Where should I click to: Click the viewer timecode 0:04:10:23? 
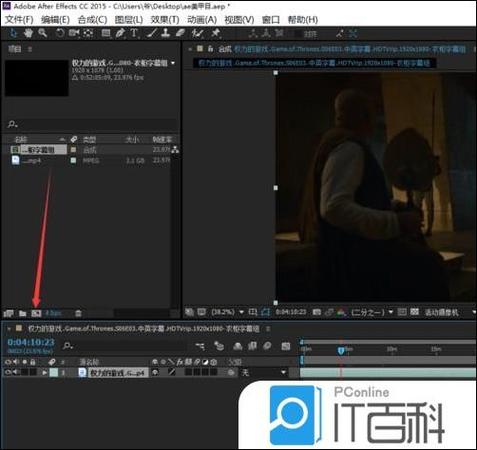(291, 312)
